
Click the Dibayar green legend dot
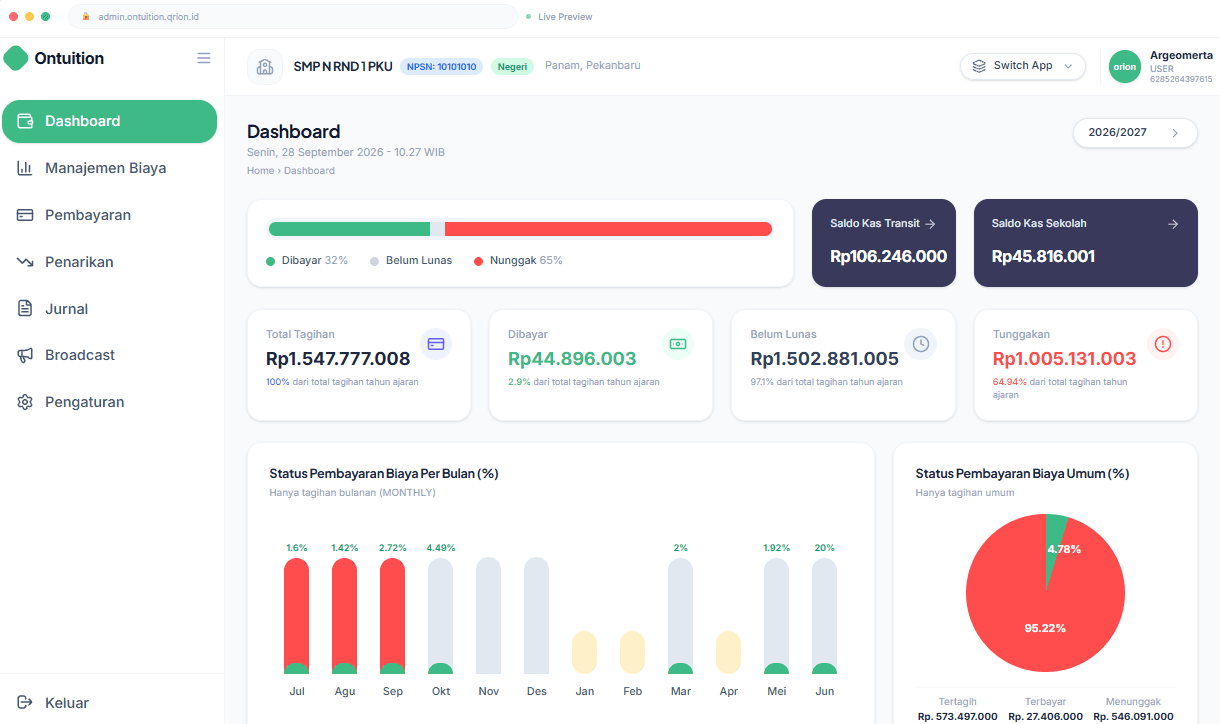point(270,261)
